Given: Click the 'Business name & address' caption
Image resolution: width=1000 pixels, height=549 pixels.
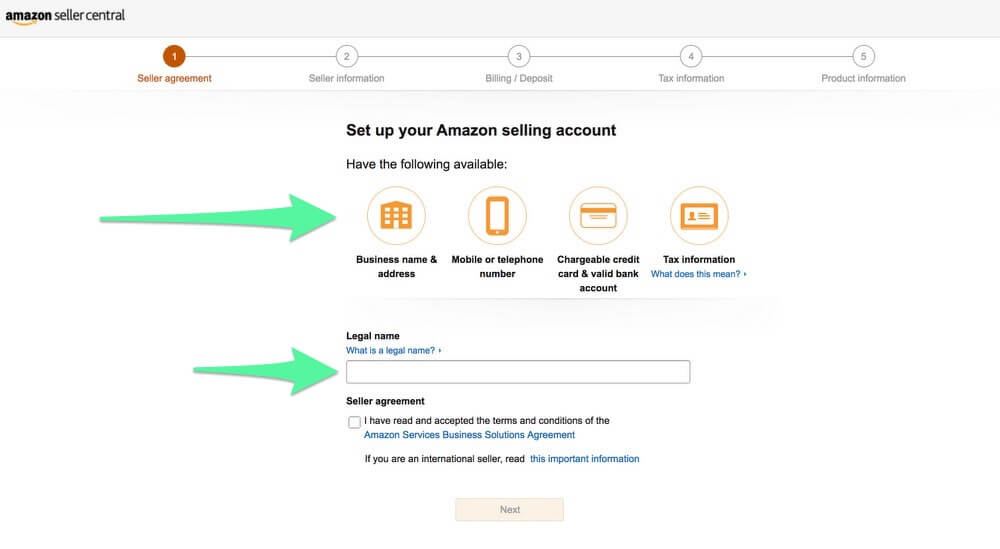Looking at the screenshot, I should (x=396, y=267).
